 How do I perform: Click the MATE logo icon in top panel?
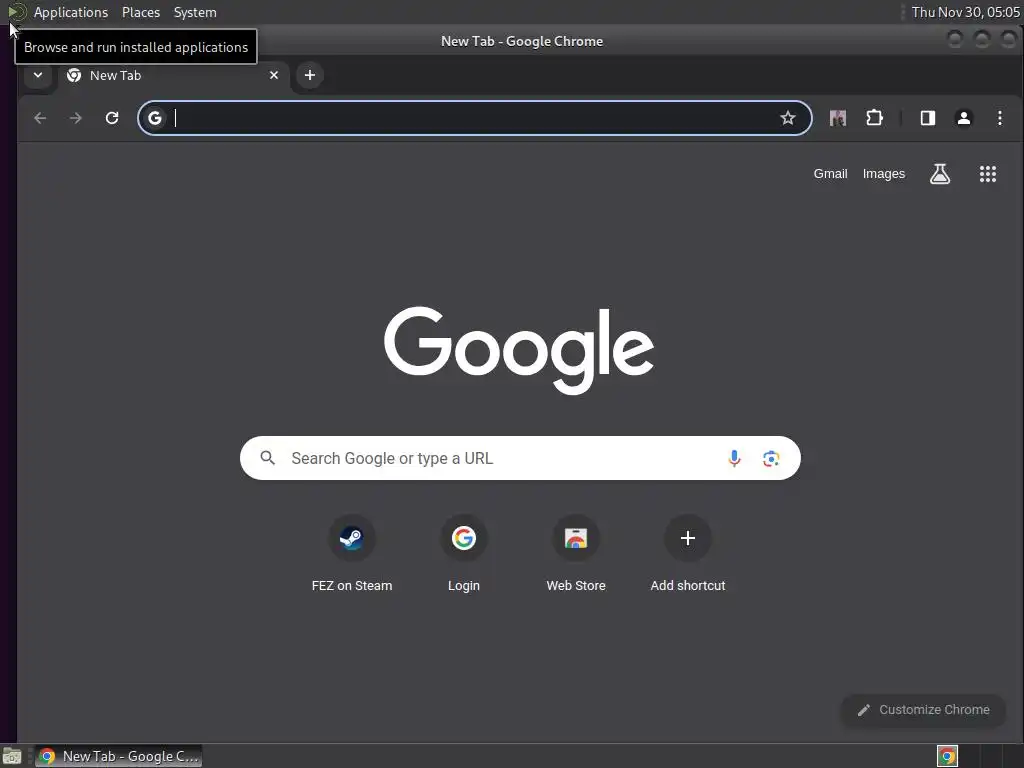coord(16,12)
